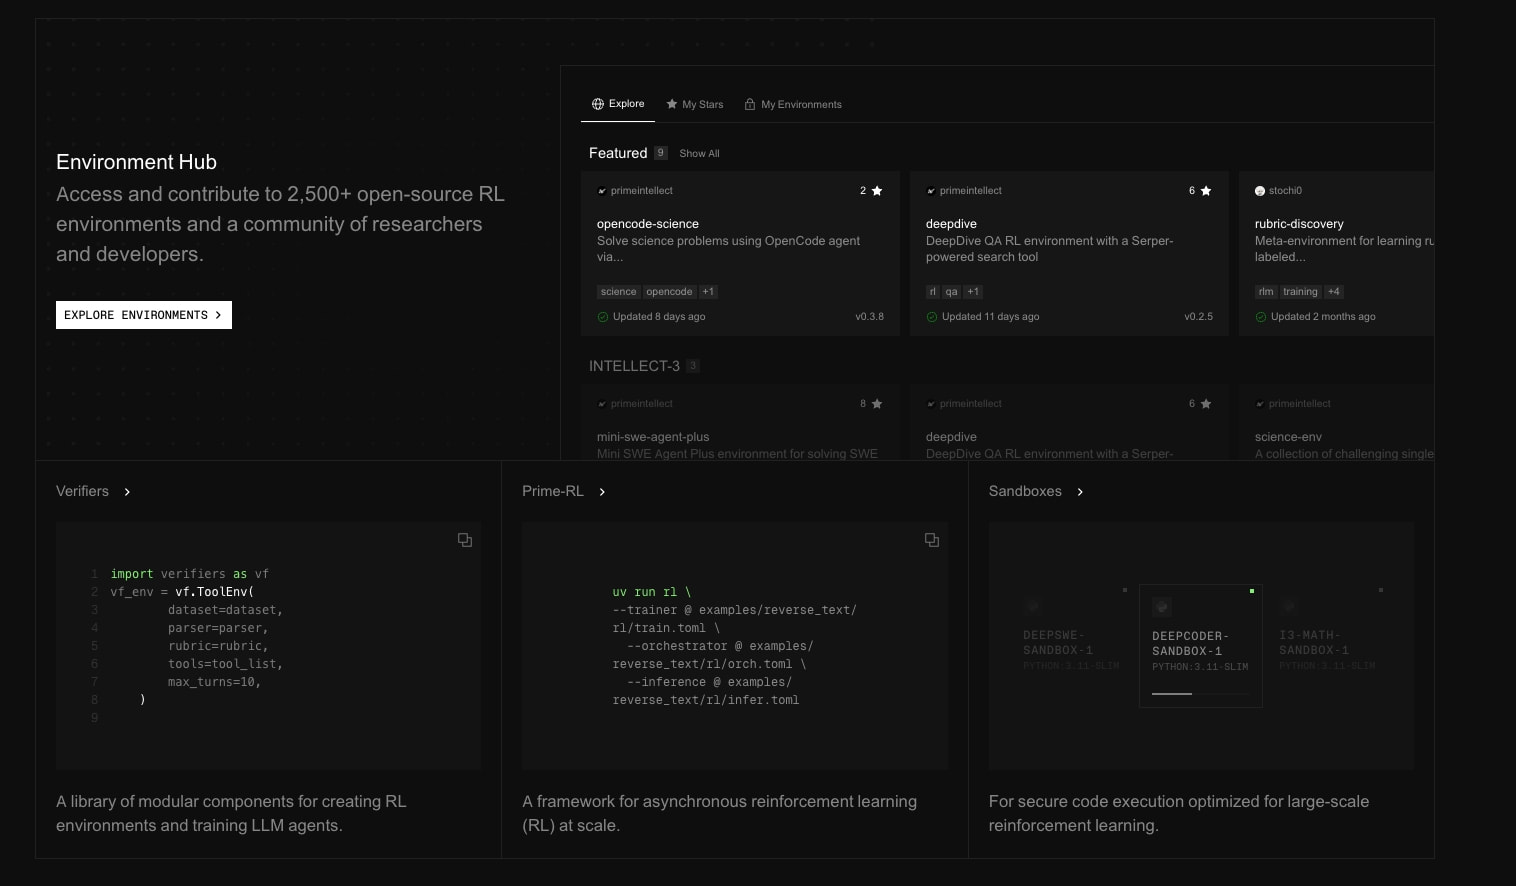Image resolution: width=1516 pixels, height=886 pixels.
Task: Click the EXPLORE ENVIRONMENTS button
Action: tap(144, 315)
